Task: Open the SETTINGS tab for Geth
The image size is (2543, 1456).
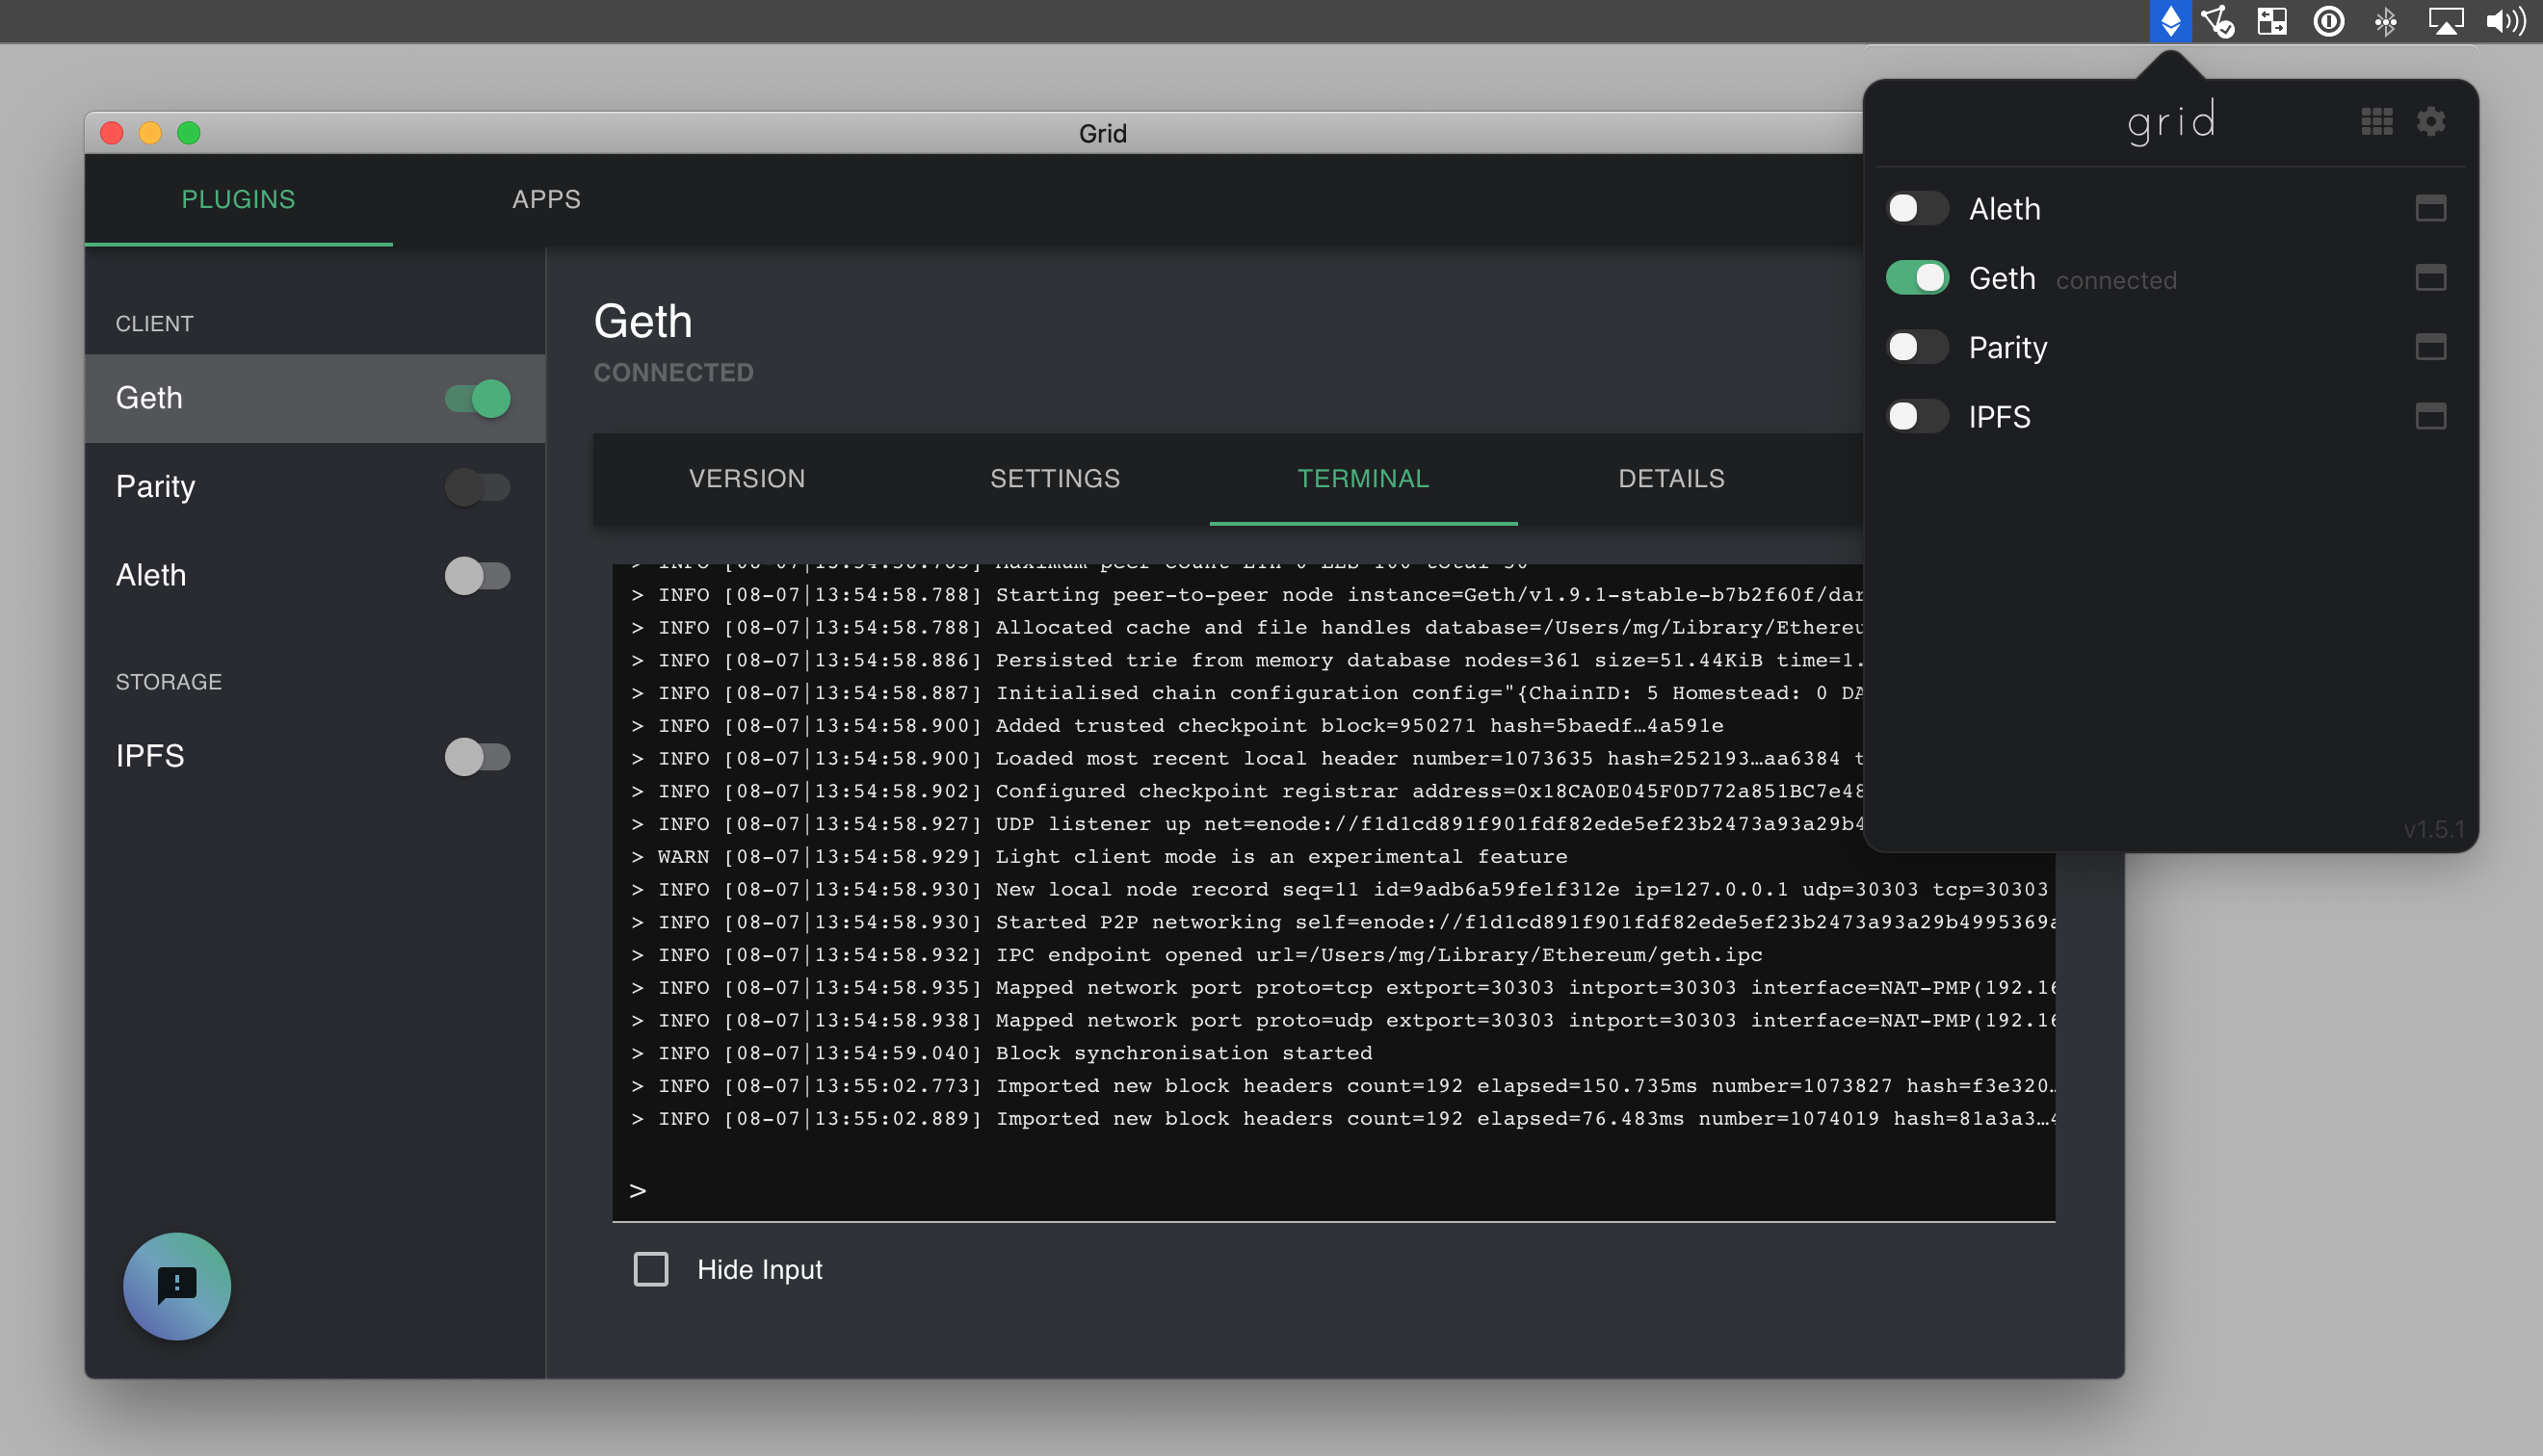Action: click(x=1055, y=478)
